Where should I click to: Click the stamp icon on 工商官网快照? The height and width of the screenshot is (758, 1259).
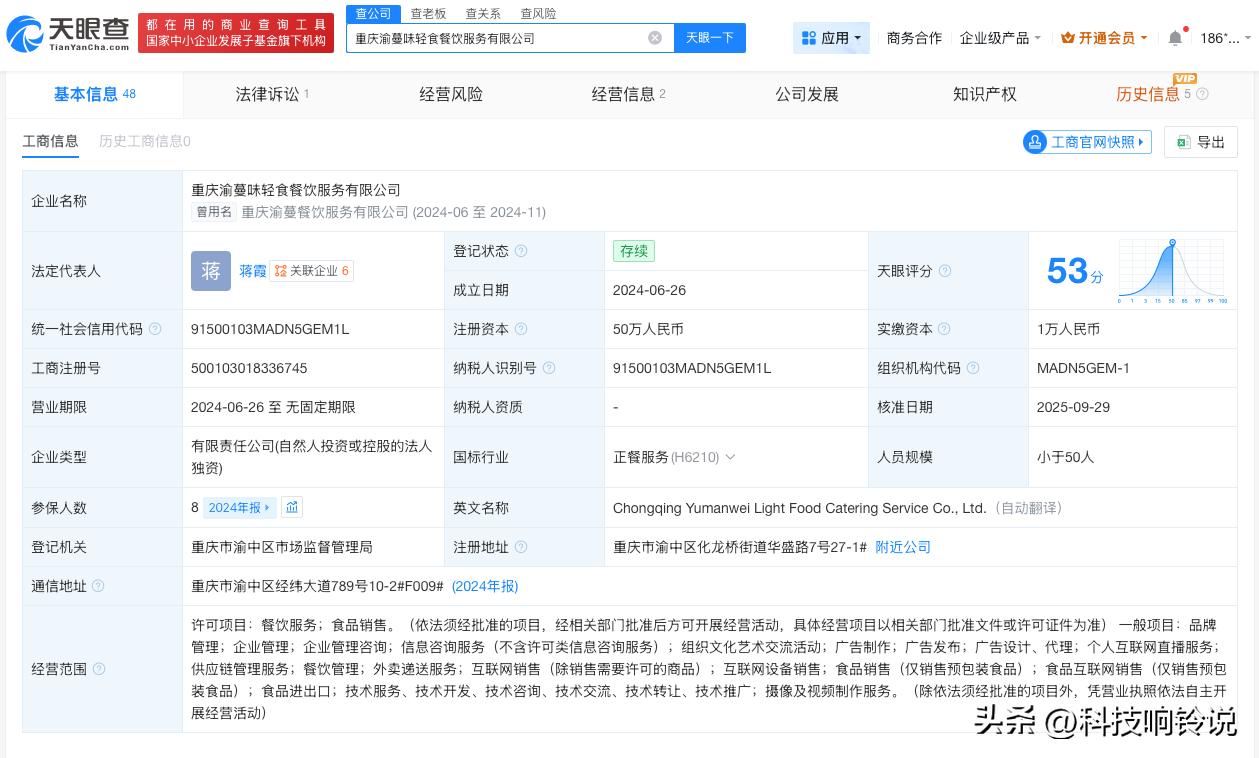coord(1035,142)
